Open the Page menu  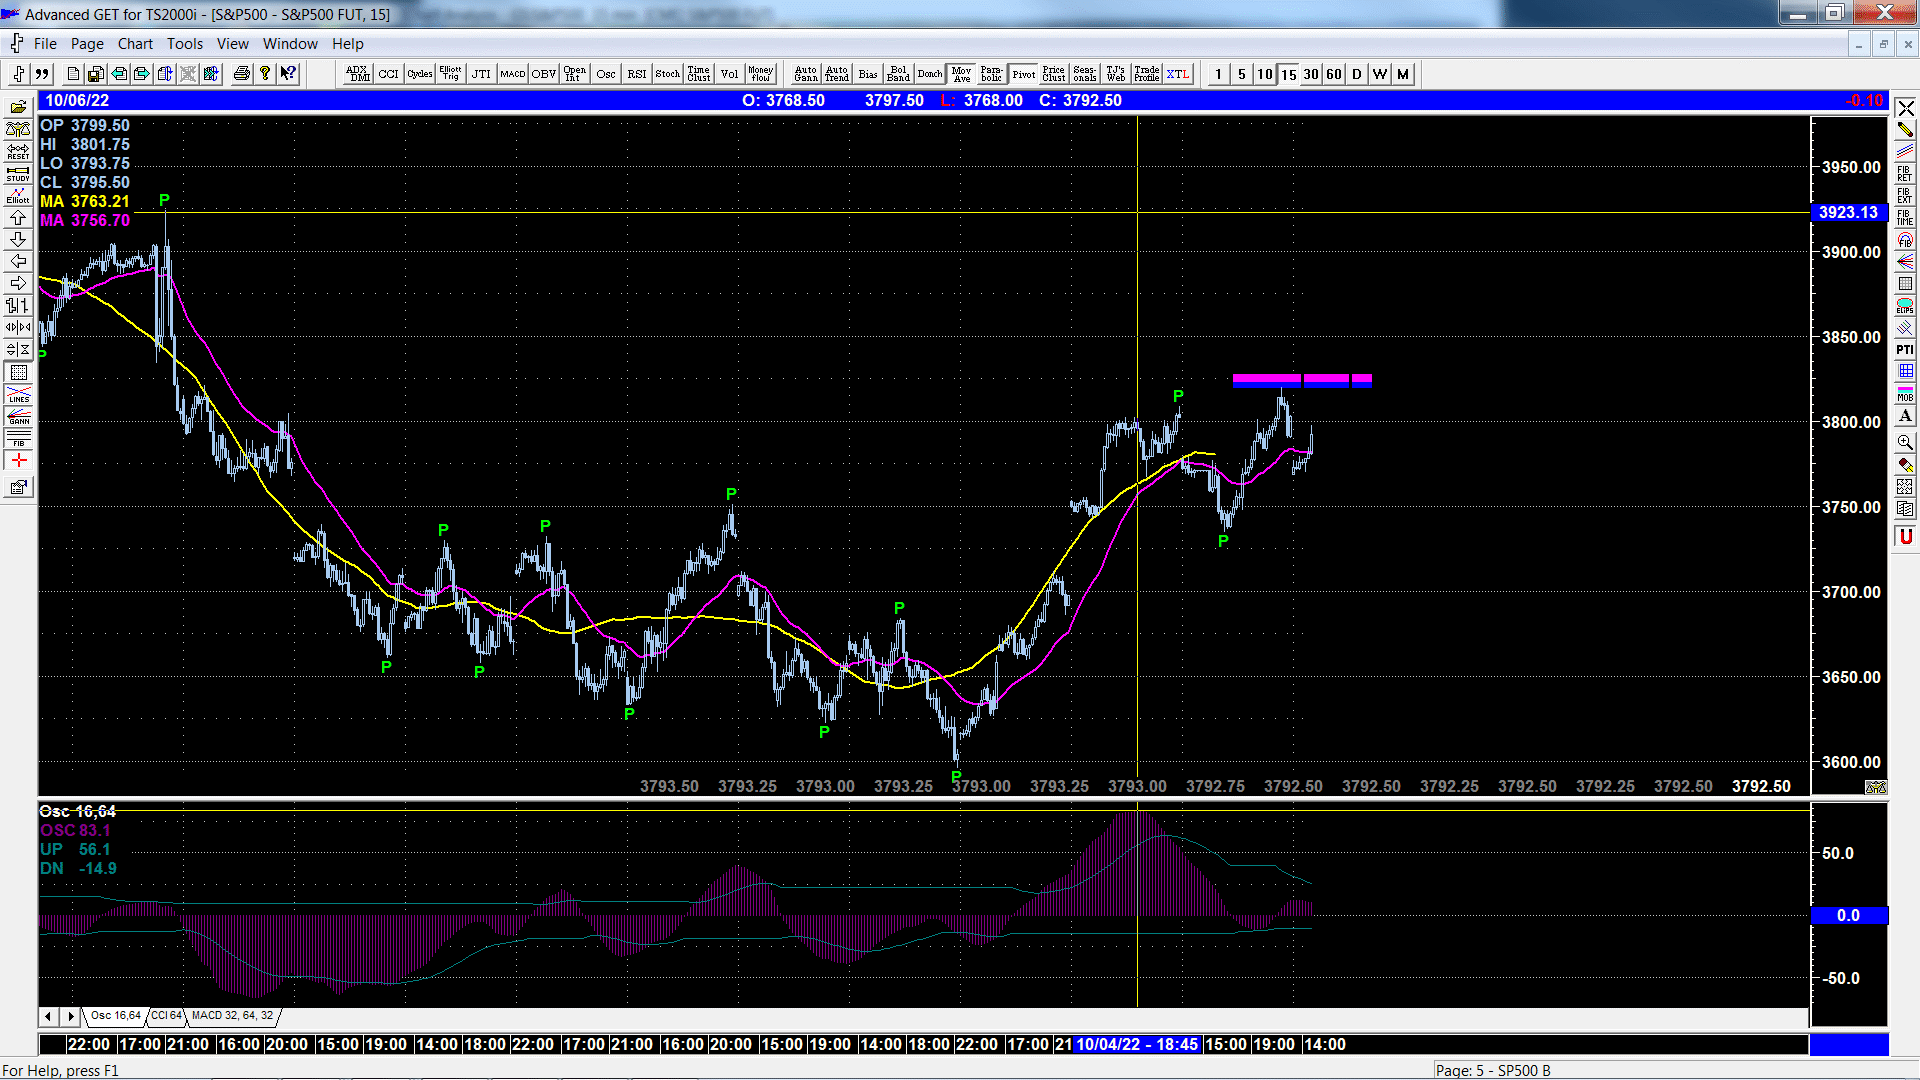[x=87, y=44]
